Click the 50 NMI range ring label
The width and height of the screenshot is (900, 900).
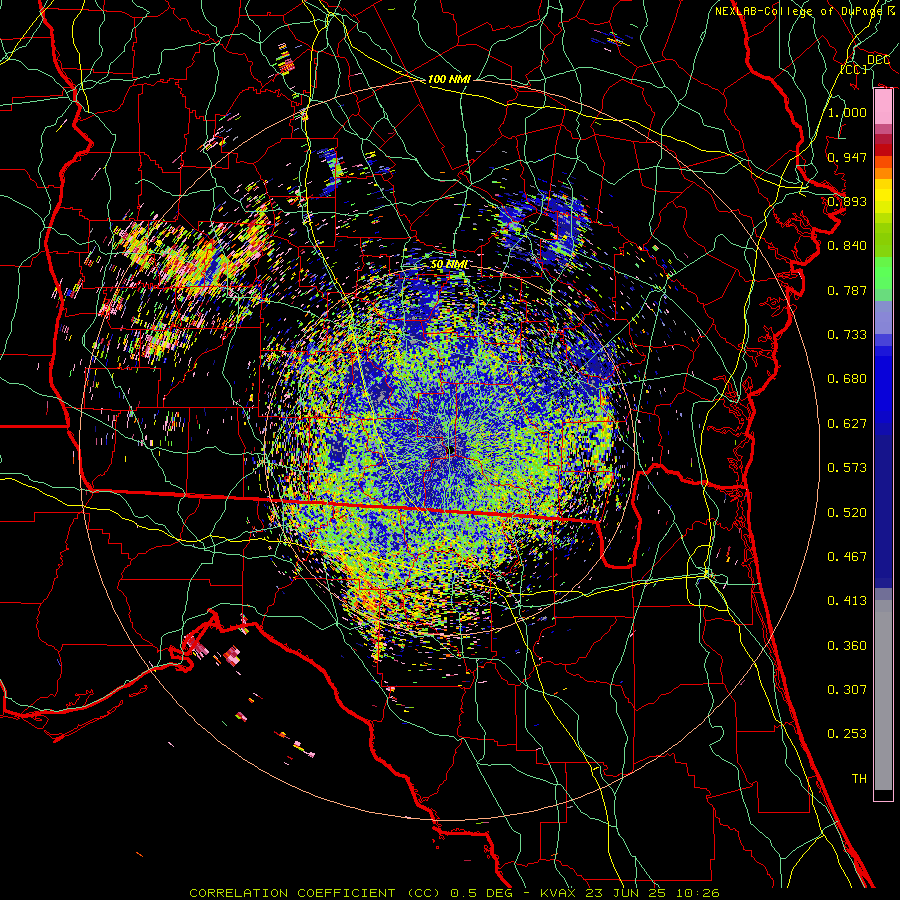coord(449,265)
